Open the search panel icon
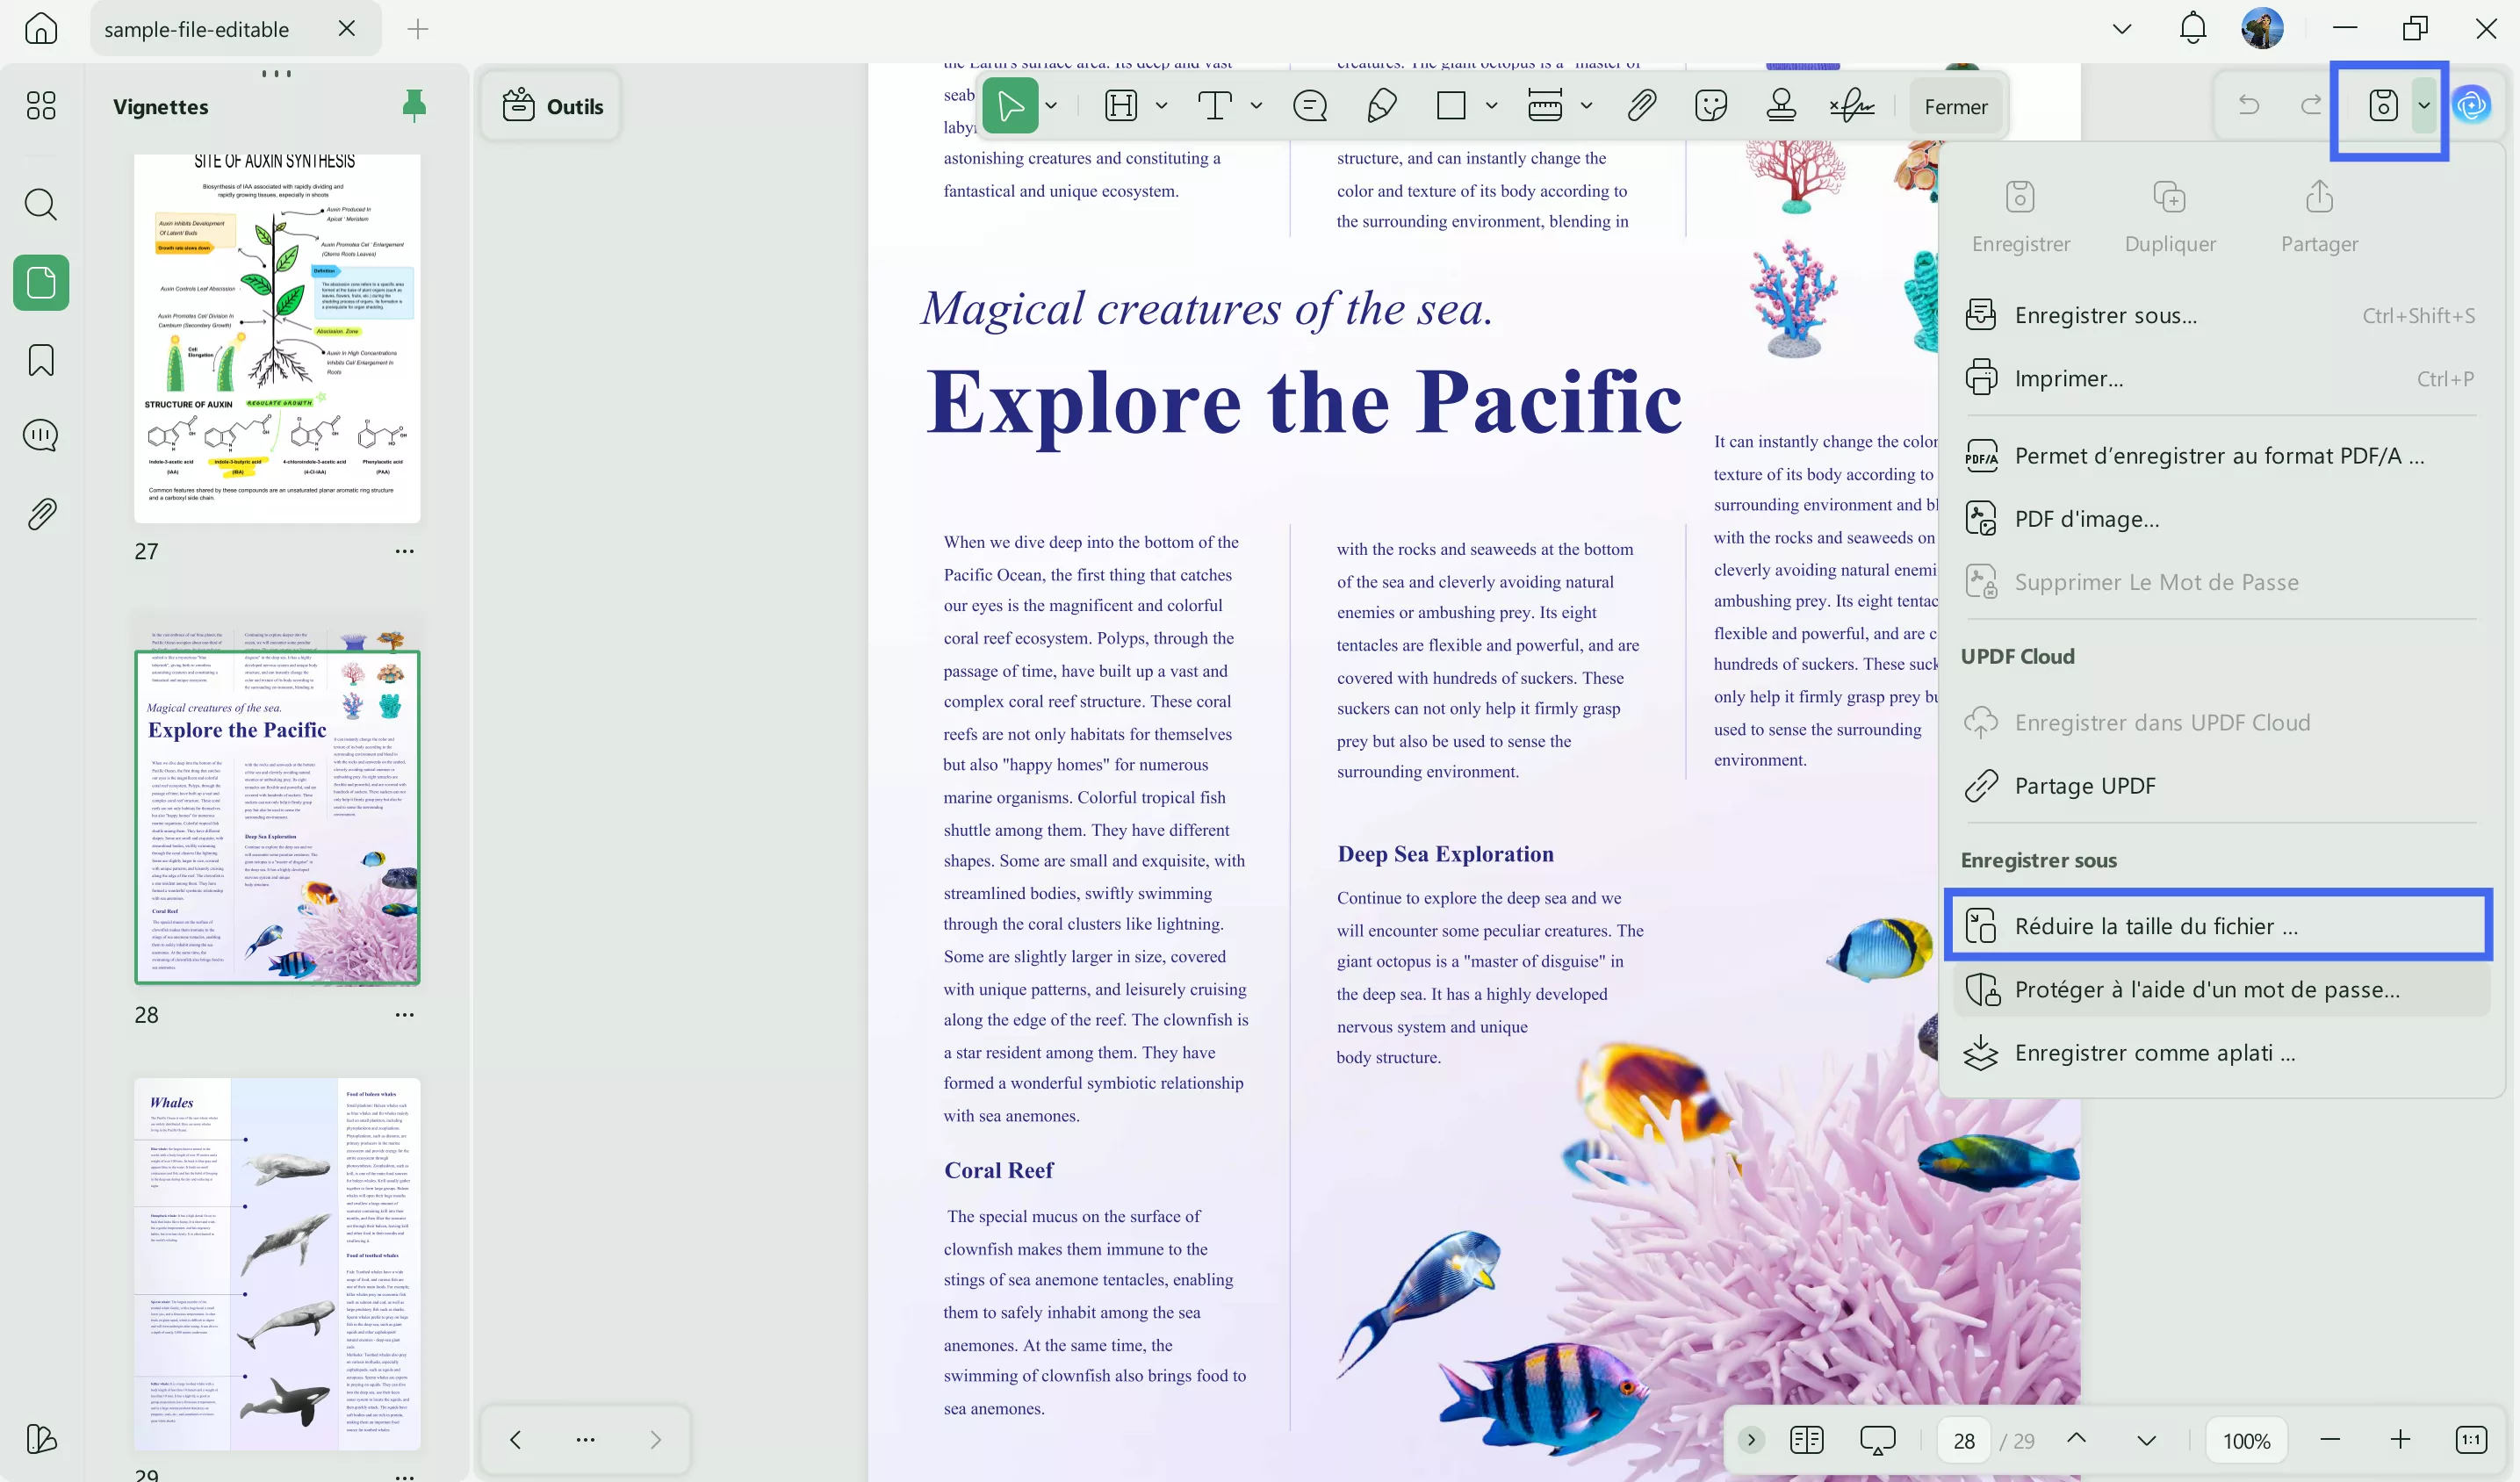2520x1482 pixels. [41, 204]
